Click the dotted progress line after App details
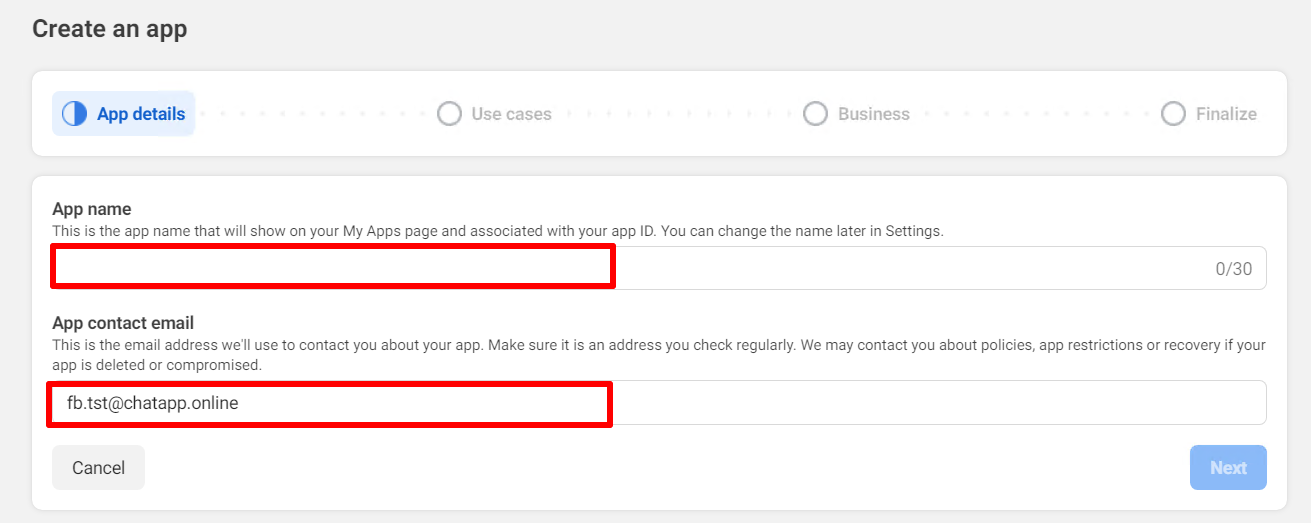Screen dimensions: 1311x523 point(315,114)
